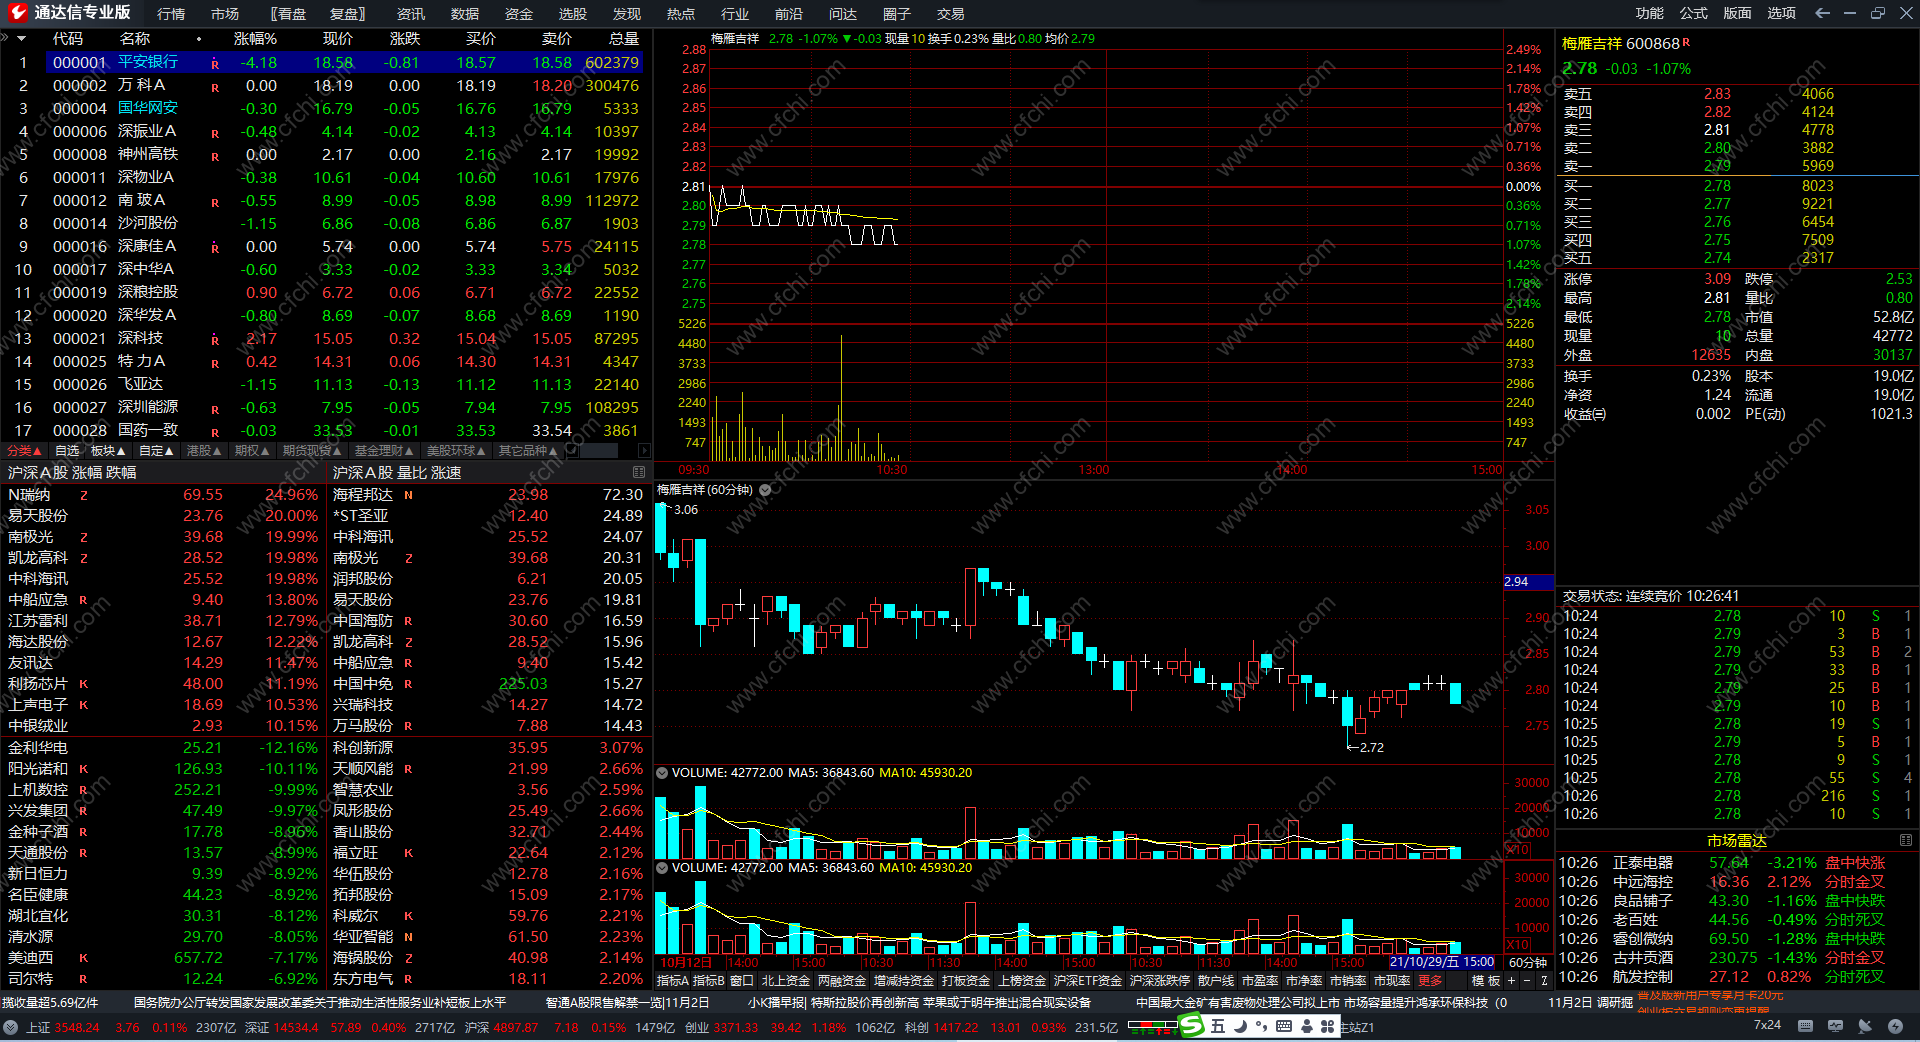Expand the 自定 category menu

[x=156, y=451]
